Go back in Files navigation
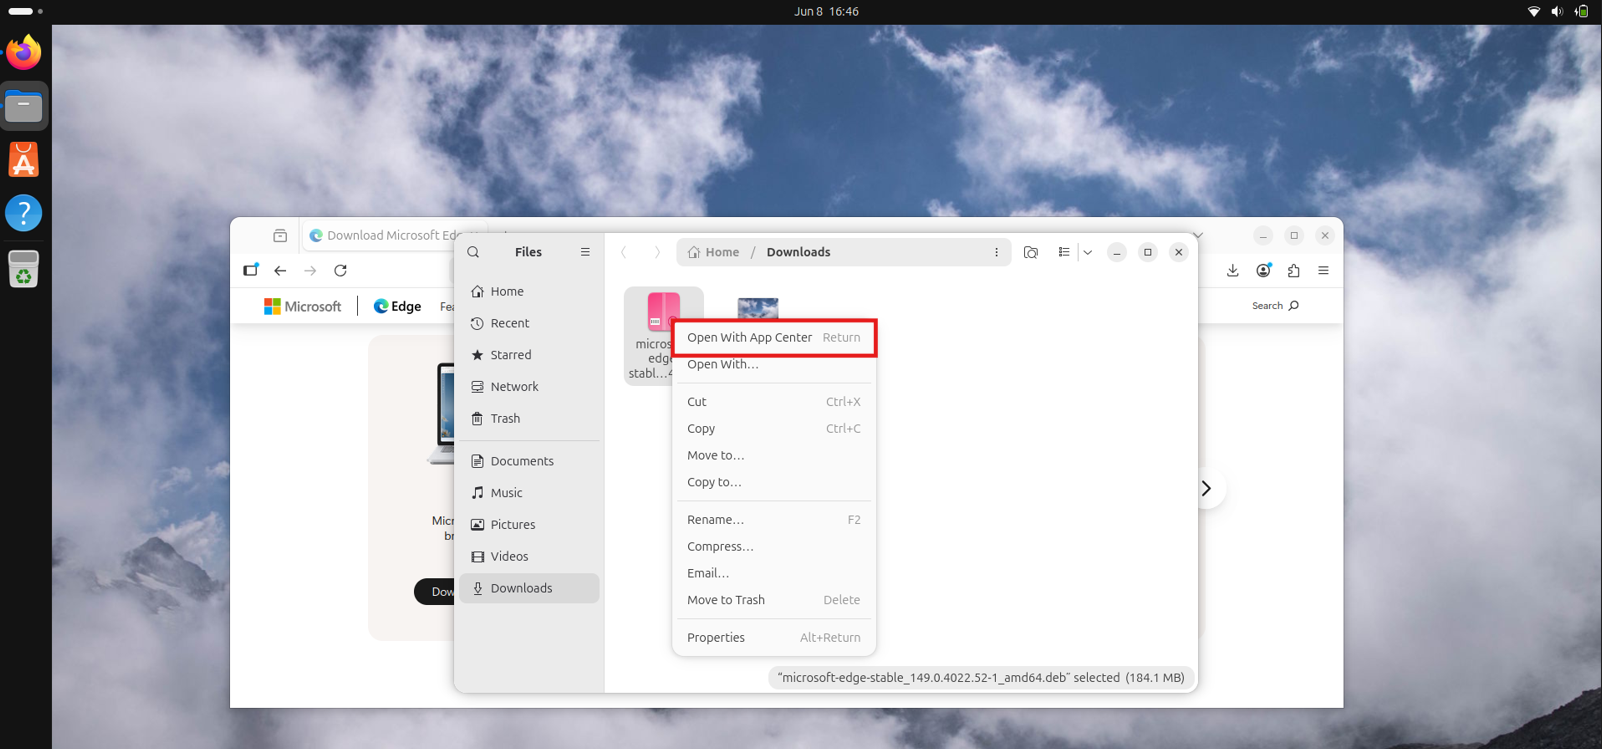The image size is (1602, 749). point(624,252)
